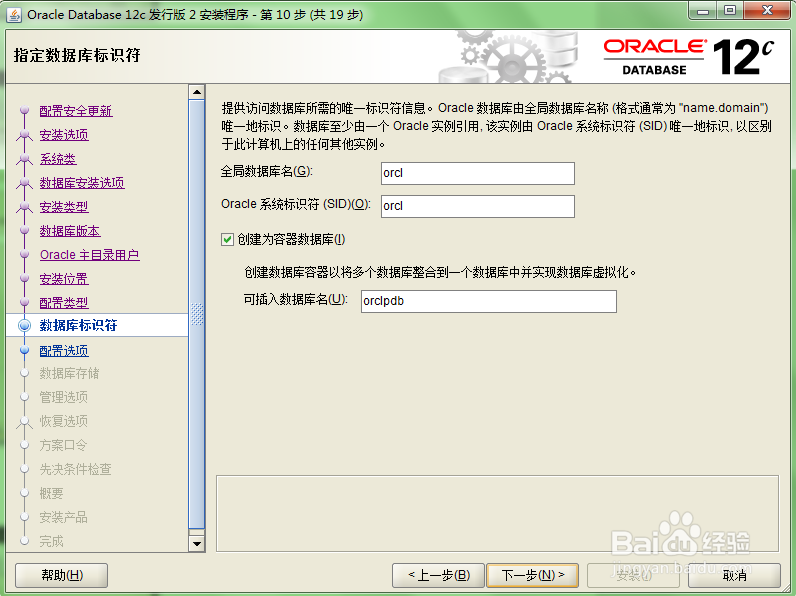
Task: Go to the 安装选项 step
Action: [64, 135]
